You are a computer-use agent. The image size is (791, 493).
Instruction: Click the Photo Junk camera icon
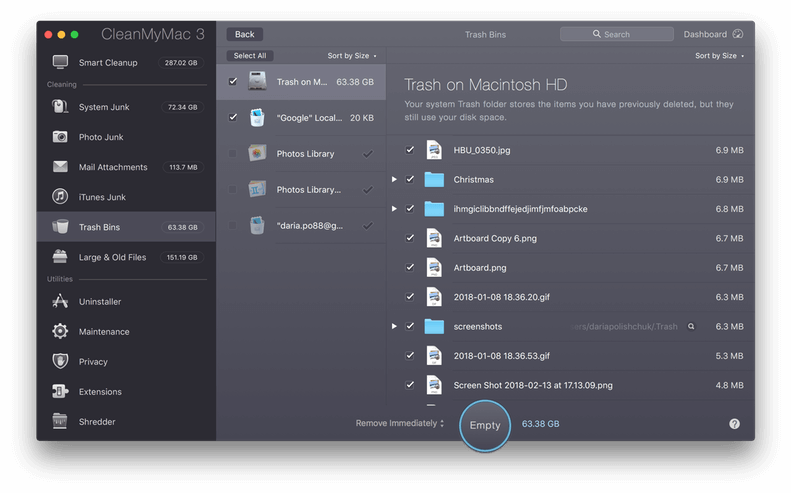point(60,137)
